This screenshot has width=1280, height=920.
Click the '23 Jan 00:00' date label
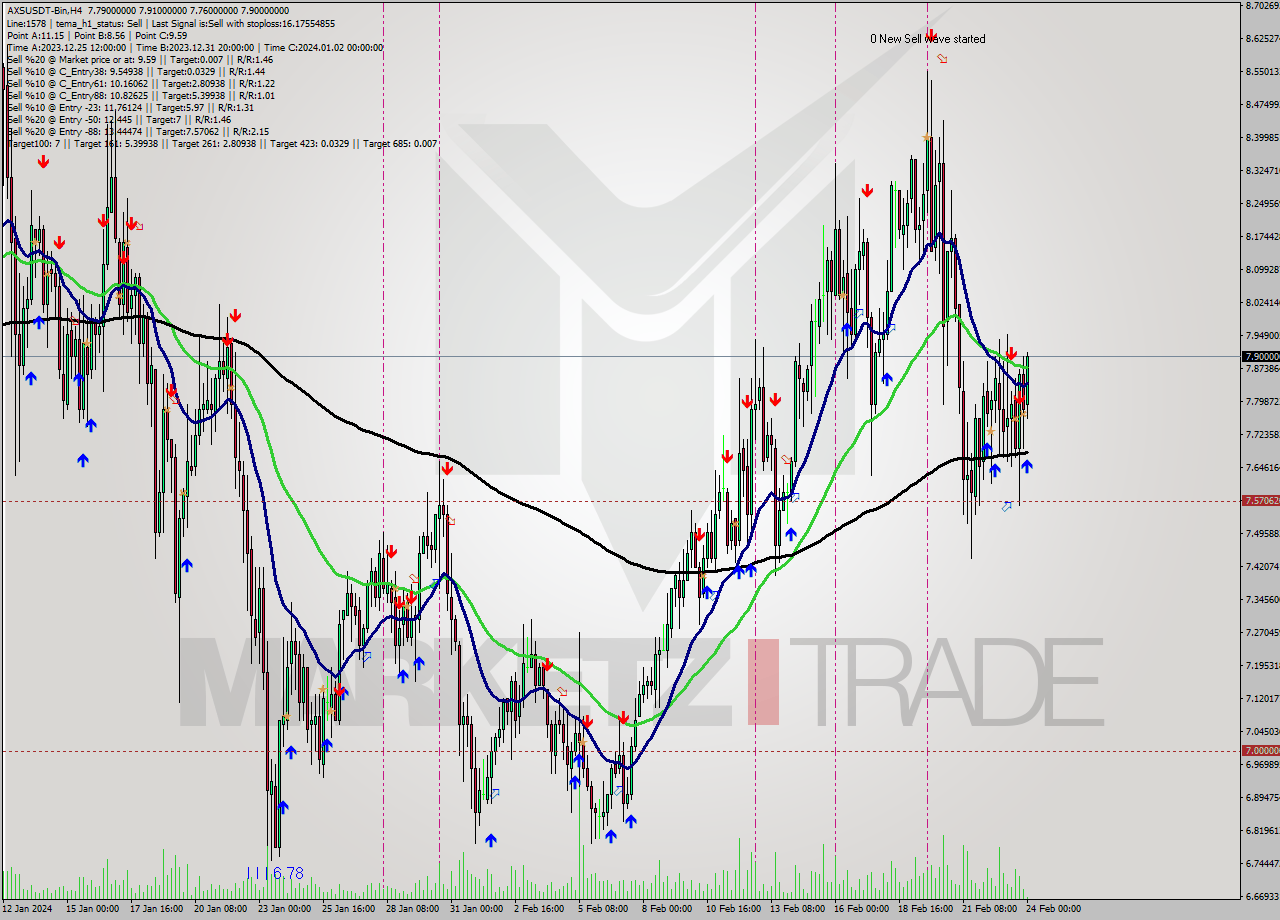pyautogui.click(x=284, y=909)
